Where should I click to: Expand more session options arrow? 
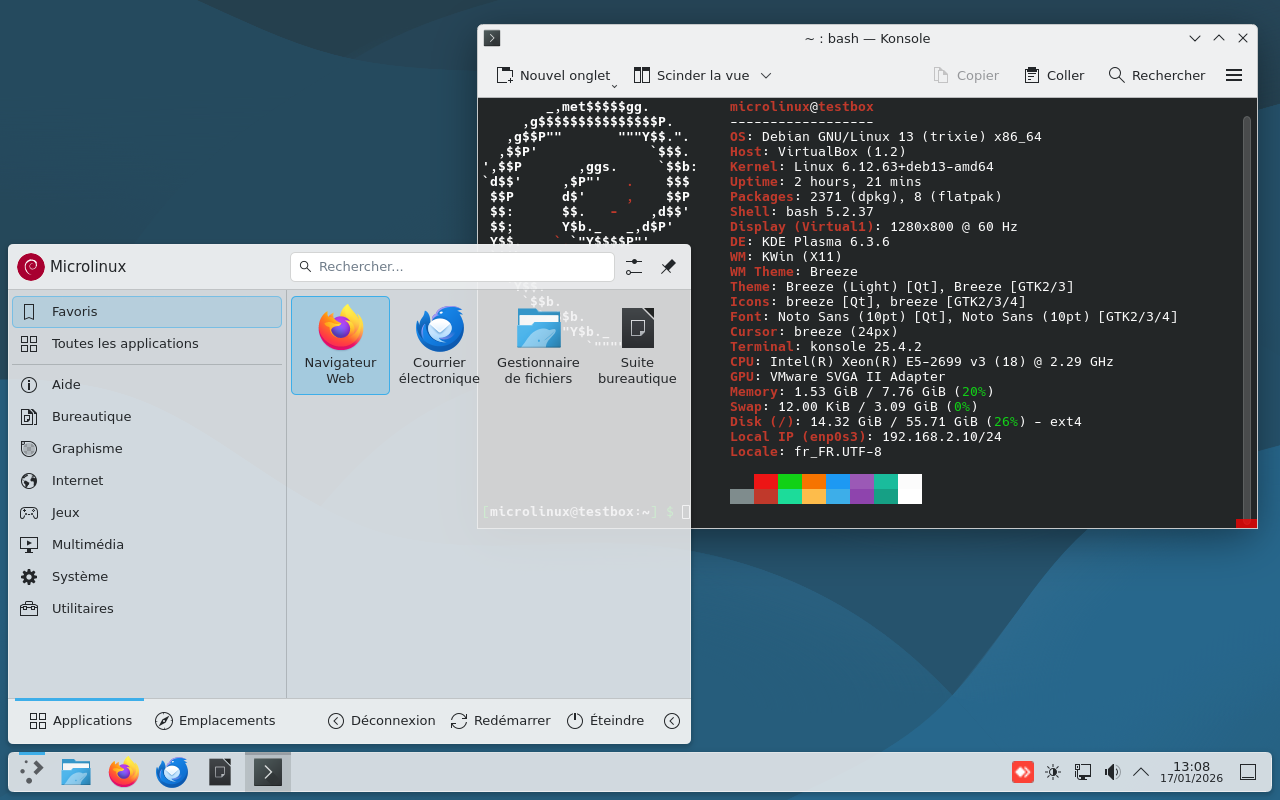672,721
